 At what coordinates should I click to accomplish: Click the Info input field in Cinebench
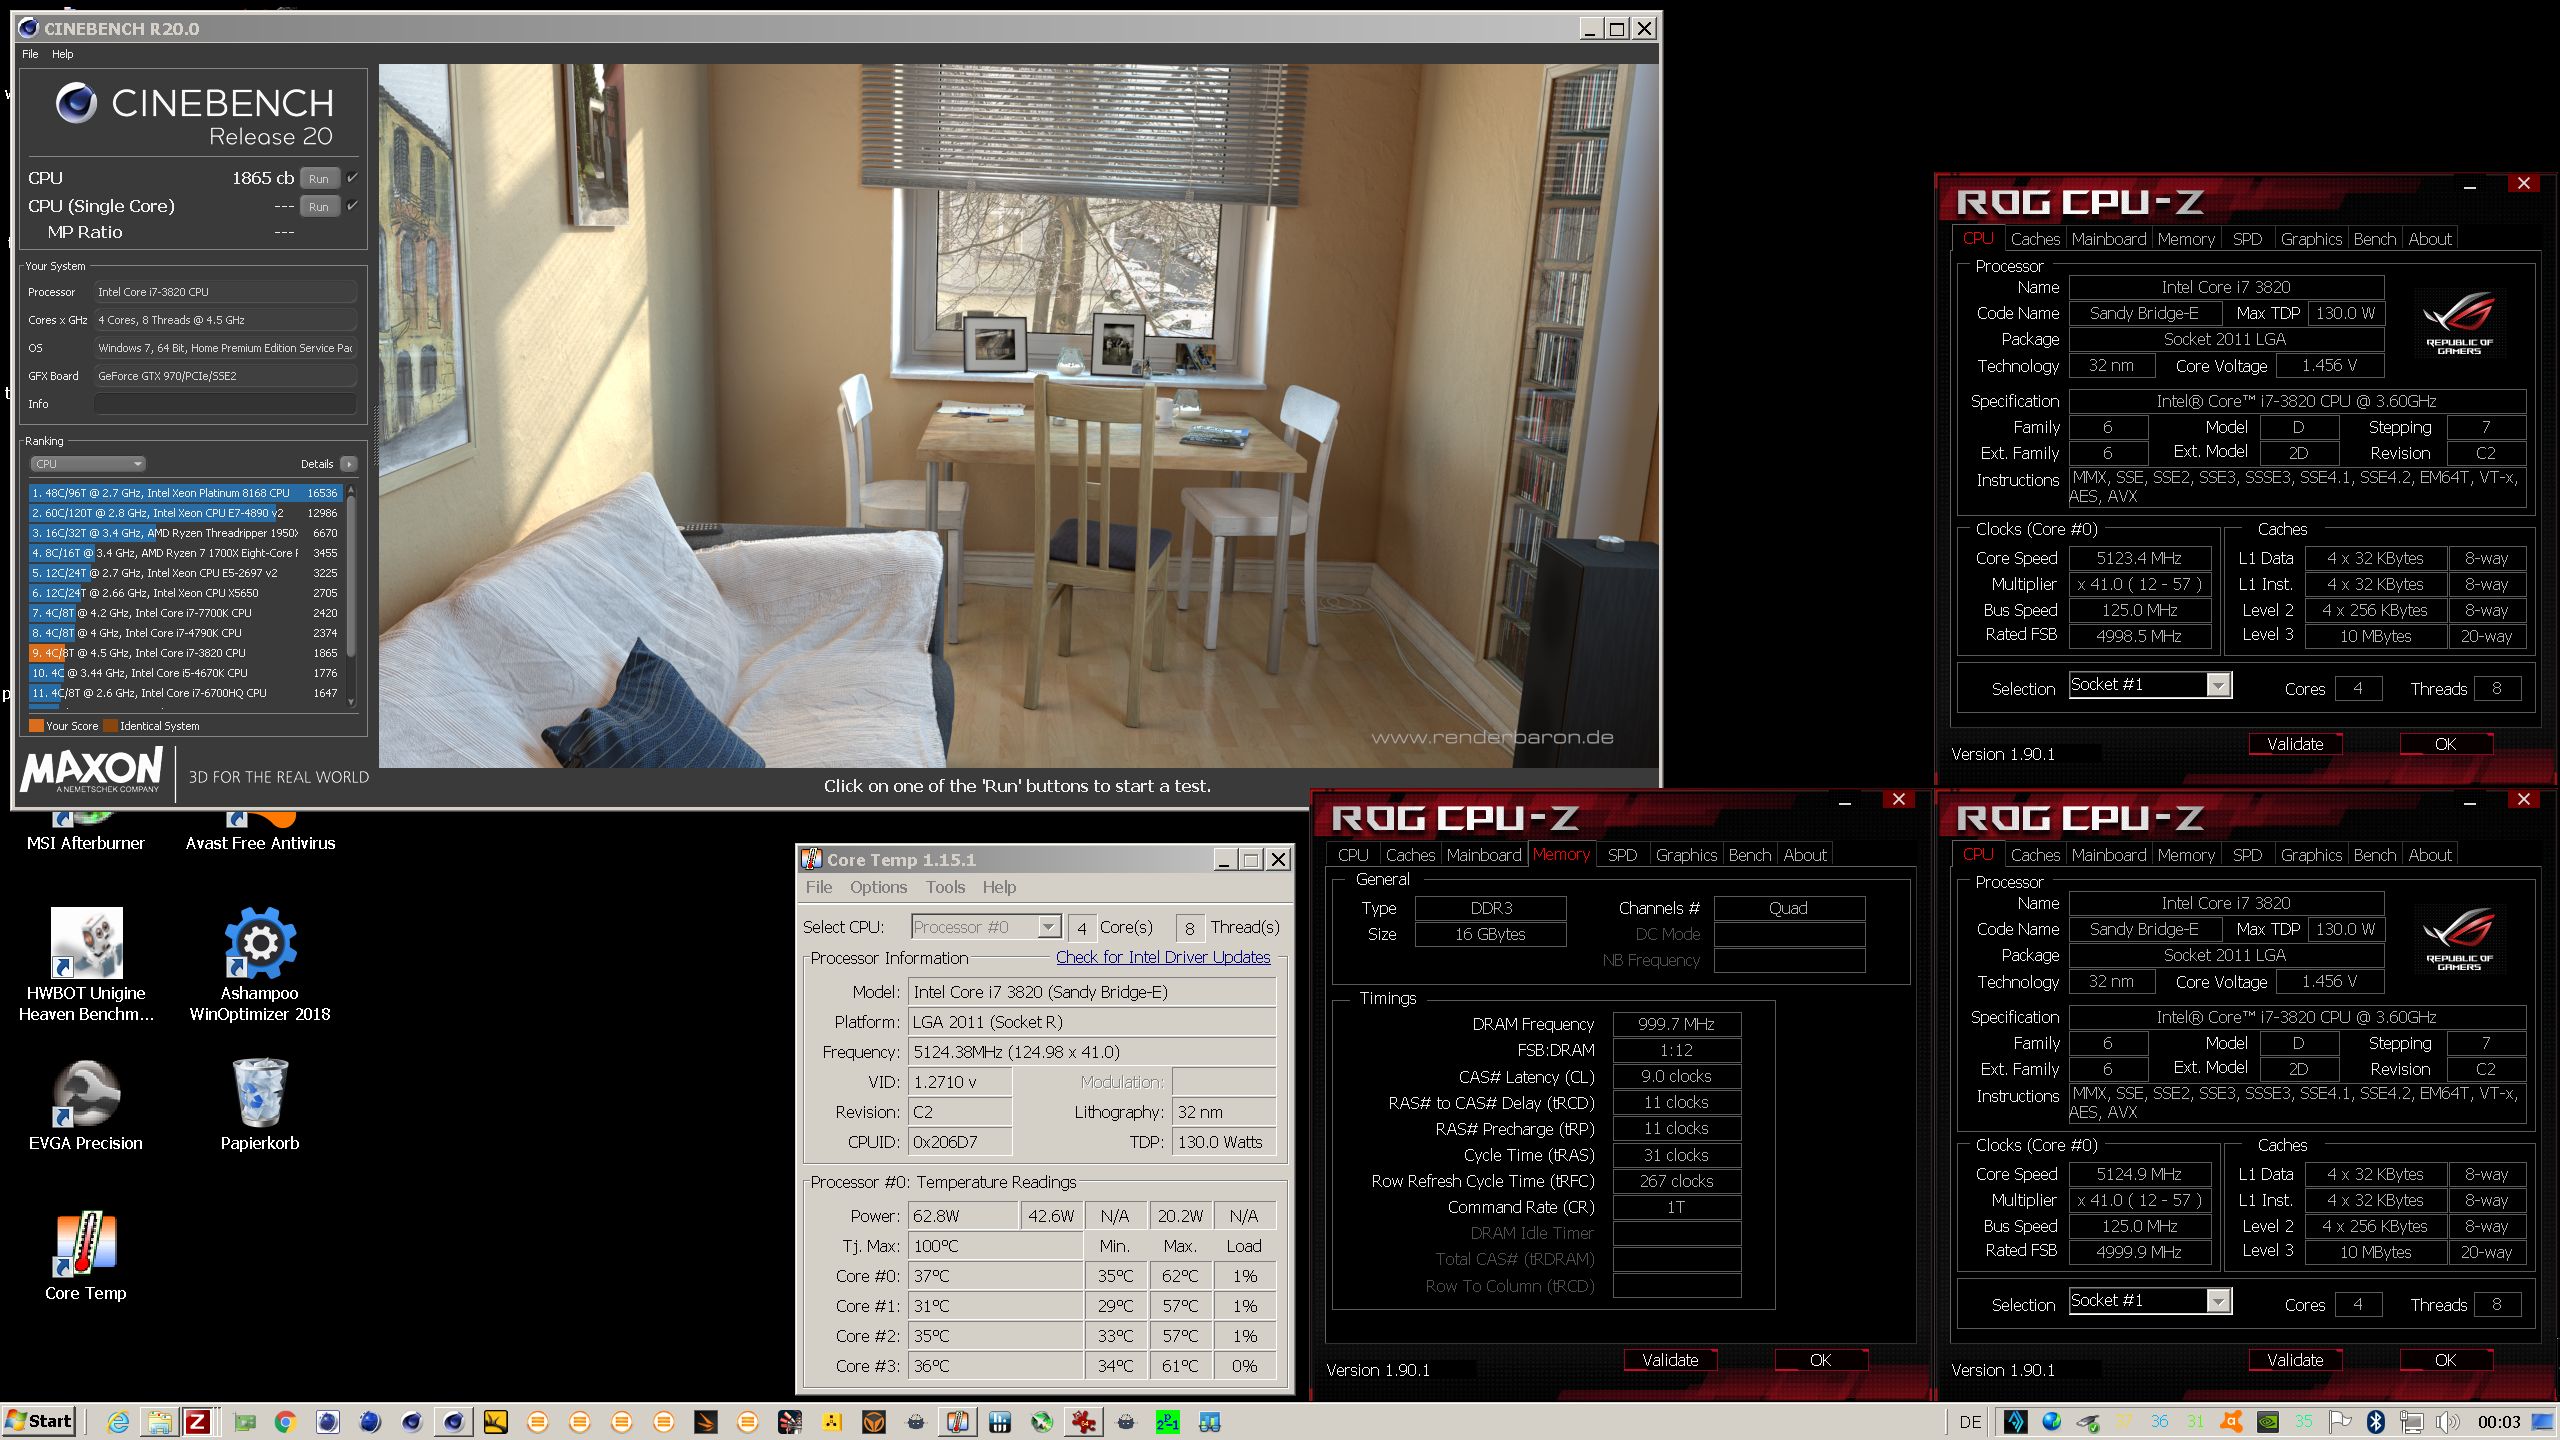point(225,404)
